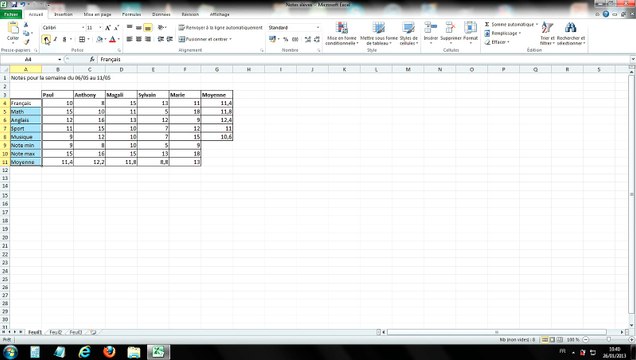Image resolution: width=636 pixels, height=360 pixels.
Task: Open the Excel Help question mark
Action: pos(606,14)
